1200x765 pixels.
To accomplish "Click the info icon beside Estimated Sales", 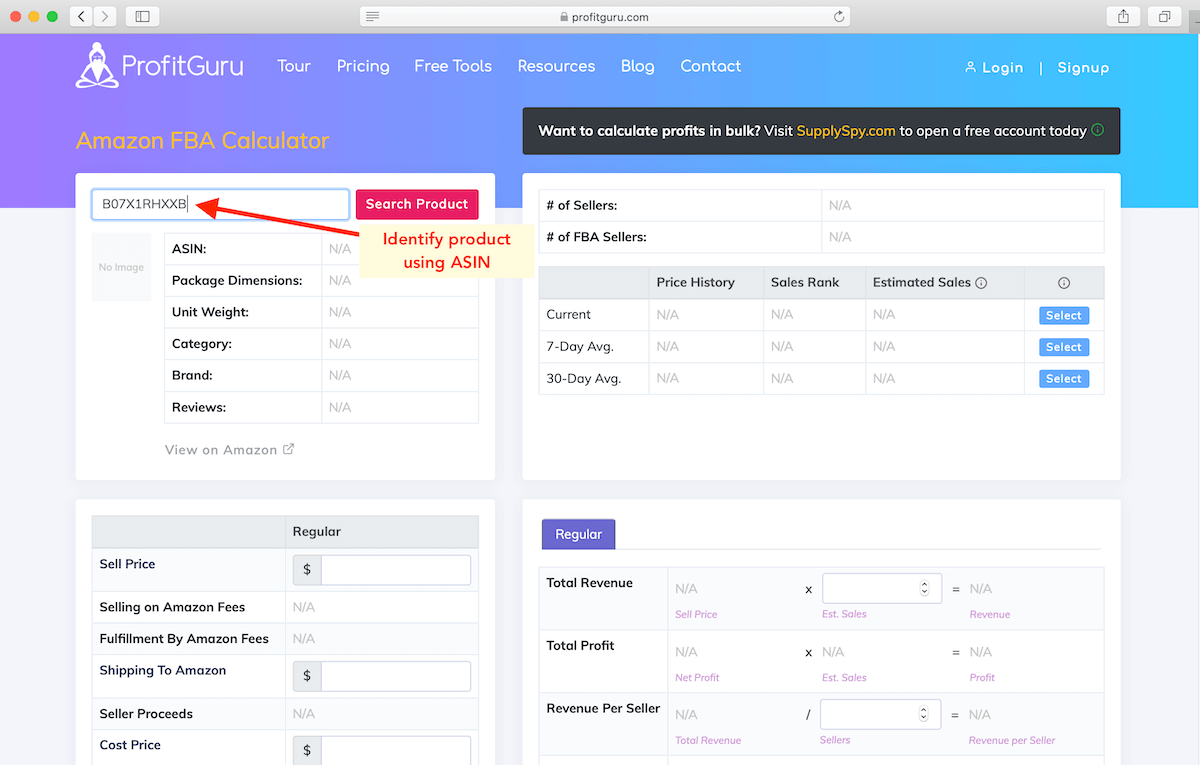I will point(981,283).
